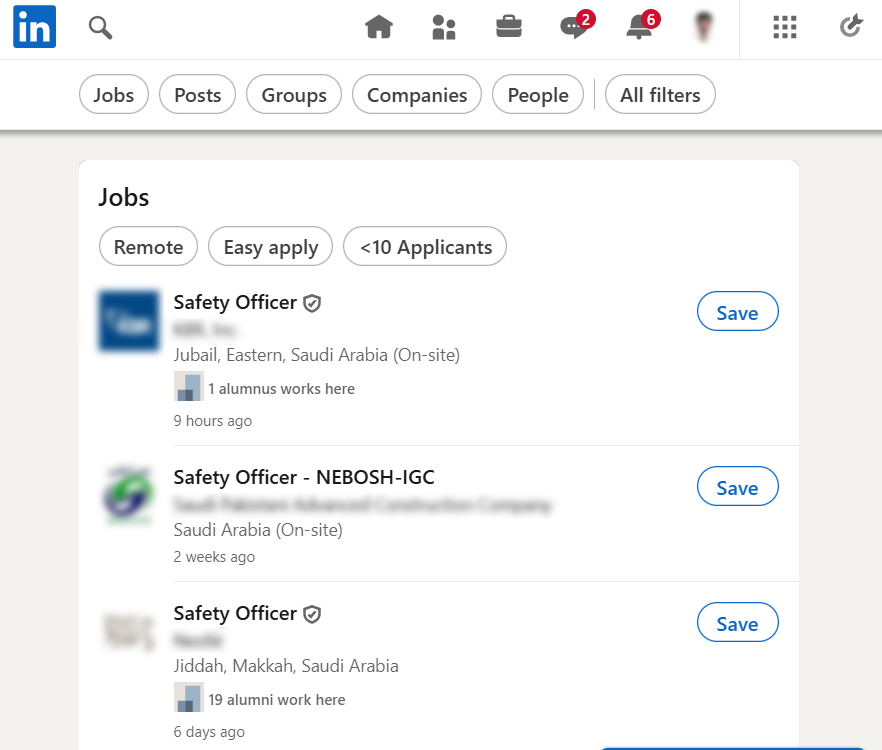The height and width of the screenshot is (750, 882).
Task: Click the first job's company logo thumbnail
Action: 129,321
